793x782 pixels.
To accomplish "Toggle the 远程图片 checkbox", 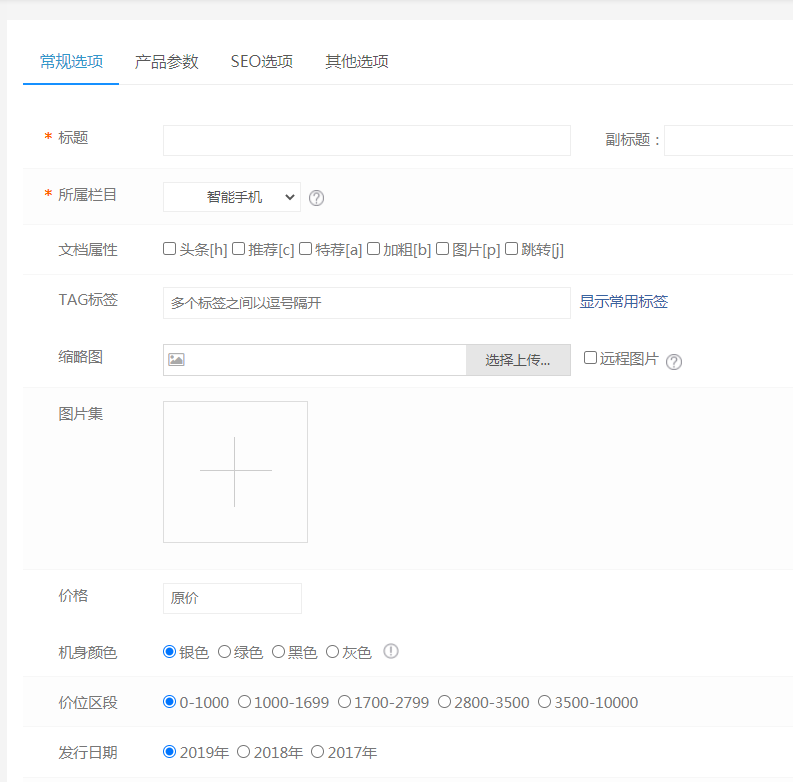I will pos(591,358).
